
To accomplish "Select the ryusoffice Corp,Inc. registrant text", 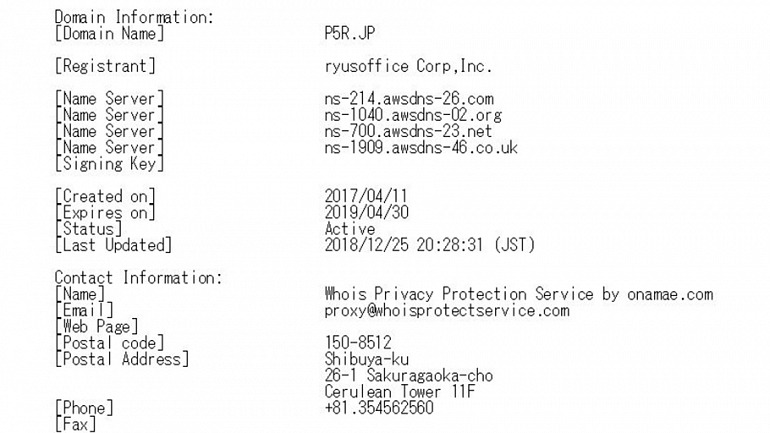I will pyautogui.click(x=408, y=66).
